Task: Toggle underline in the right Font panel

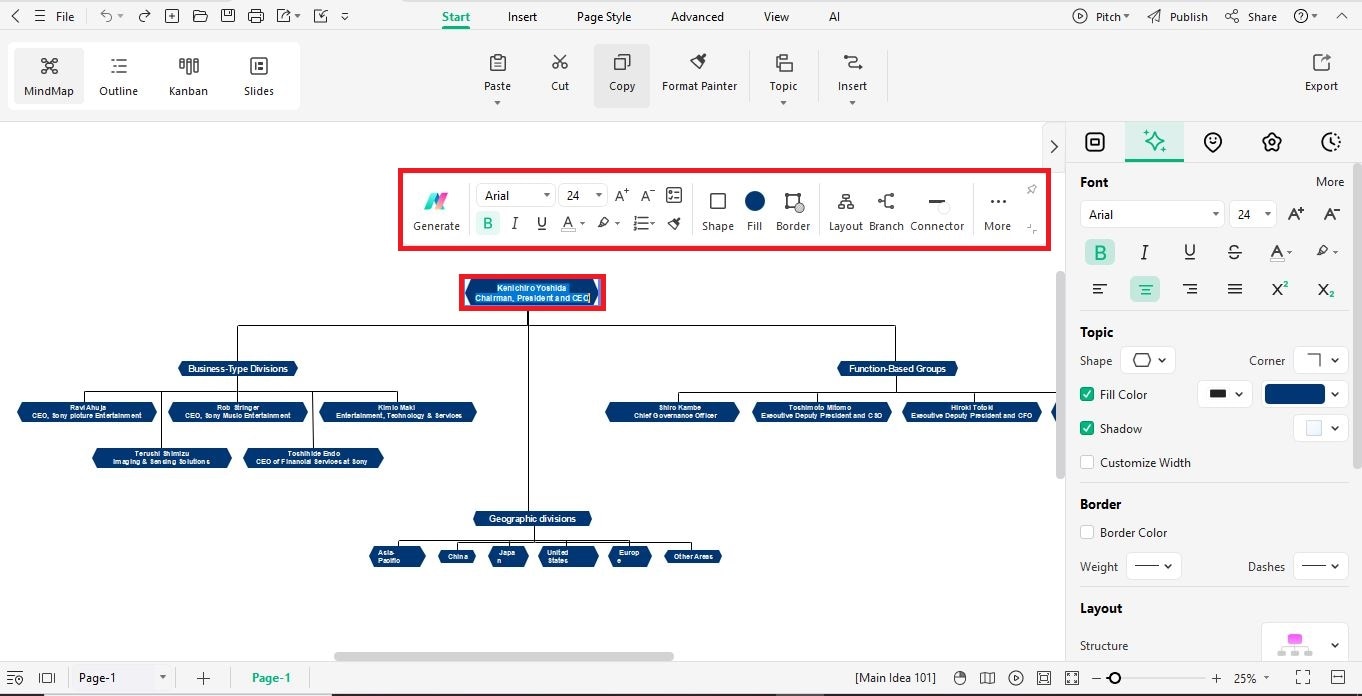Action: (x=1189, y=252)
